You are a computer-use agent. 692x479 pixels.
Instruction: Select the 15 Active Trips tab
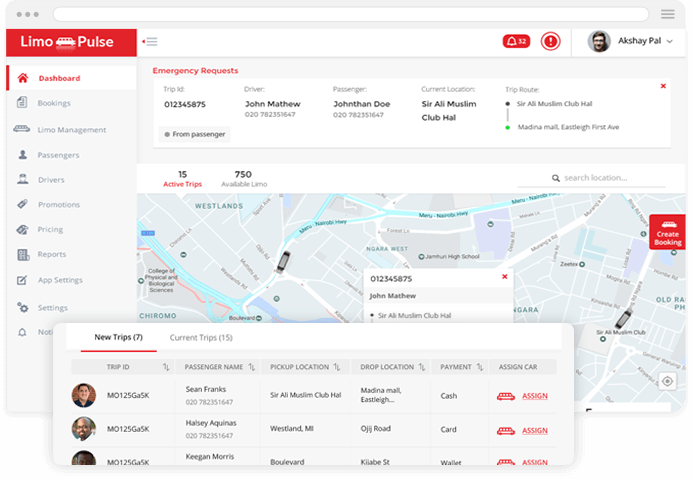182,179
